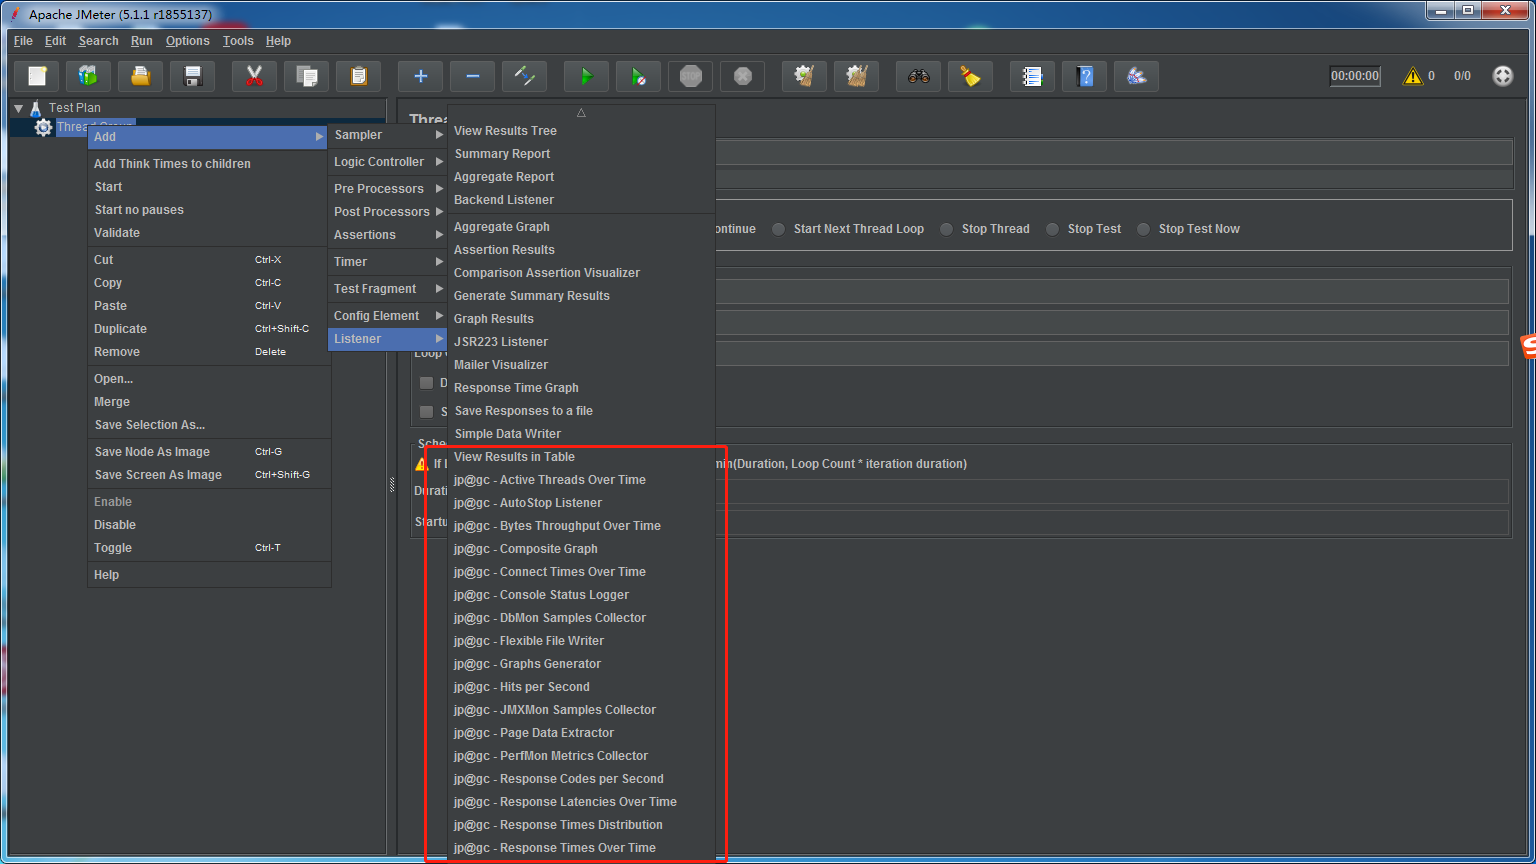This screenshot has height=864, width=1536.
Task: Tick the checkbox labeled S above the scheduler box
Action: coord(427,412)
